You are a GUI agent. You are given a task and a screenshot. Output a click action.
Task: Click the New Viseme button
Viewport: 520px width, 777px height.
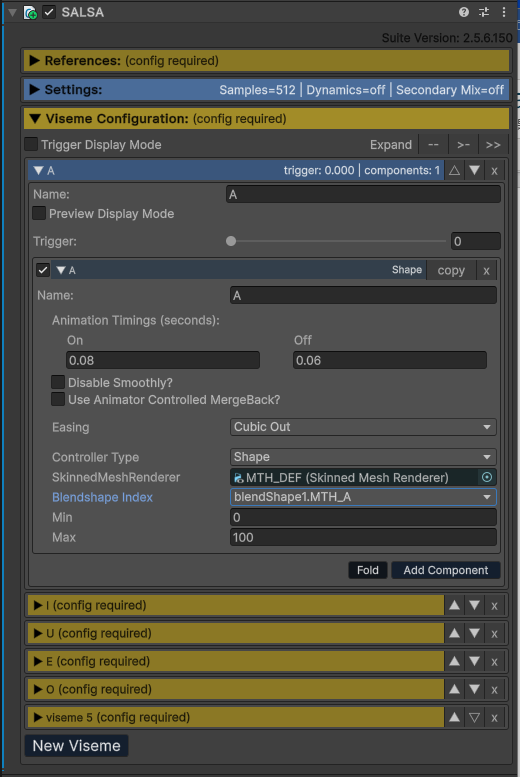pyautogui.click(x=76, y=746)
